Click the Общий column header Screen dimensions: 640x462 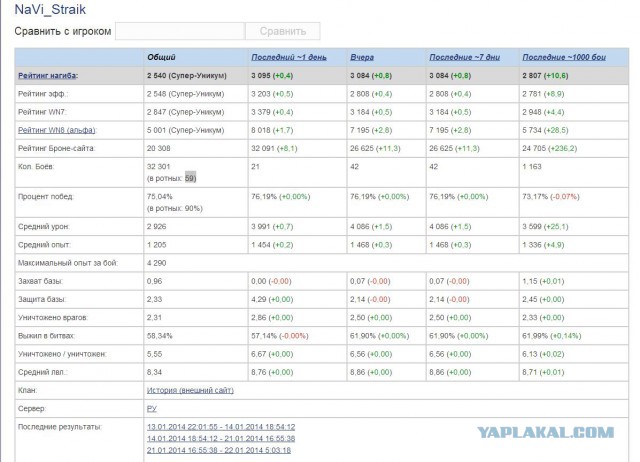click(161, 58)
